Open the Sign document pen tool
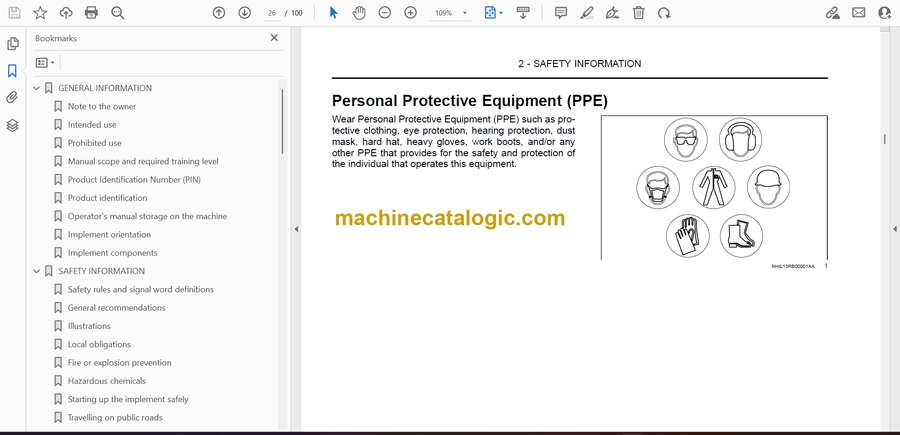Image resolution: width=900 pixels, height=435 pixels. pos(612,13)
